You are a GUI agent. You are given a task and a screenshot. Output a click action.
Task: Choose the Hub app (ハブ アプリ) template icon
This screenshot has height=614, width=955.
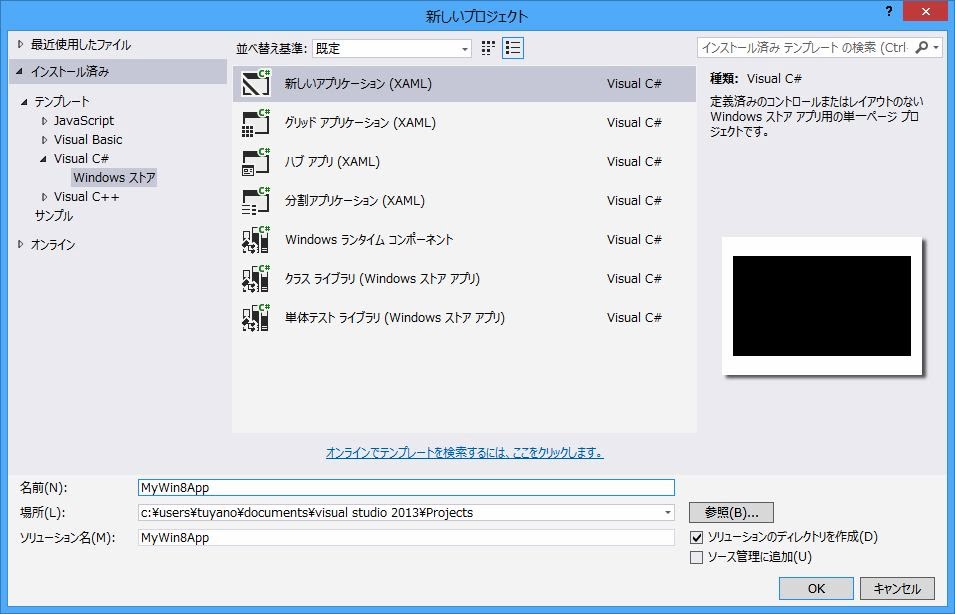coord(257,162)
